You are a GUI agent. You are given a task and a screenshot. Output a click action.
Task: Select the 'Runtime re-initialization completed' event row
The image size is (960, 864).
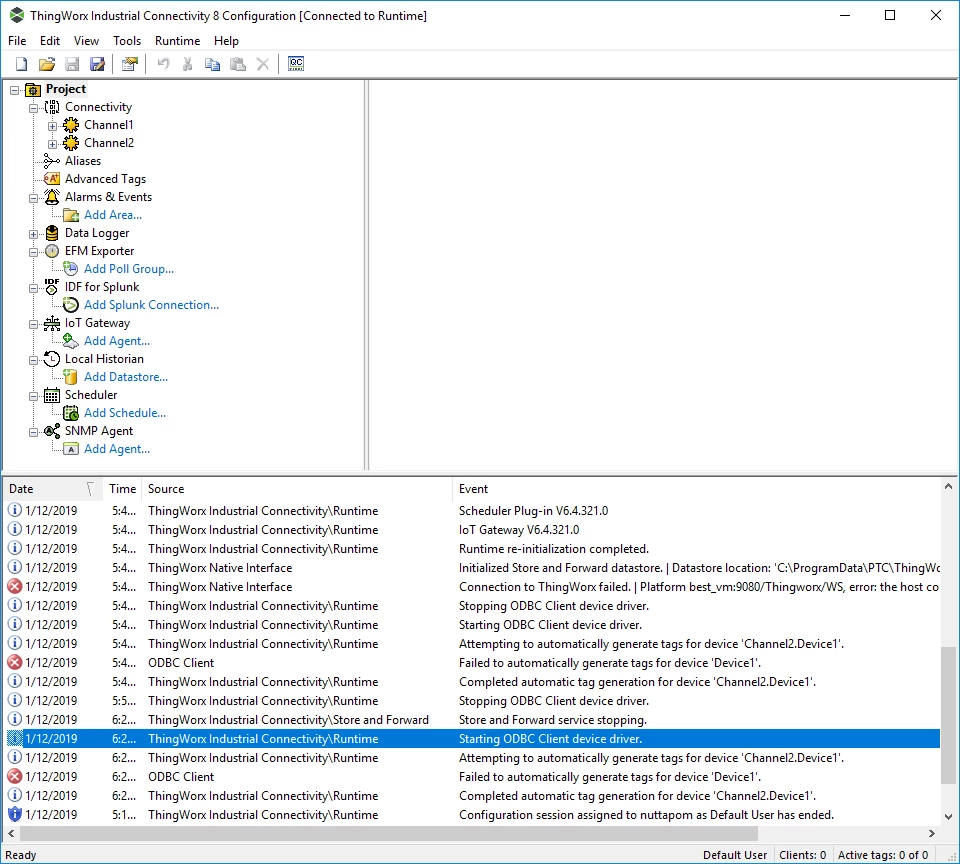(473, 549)
